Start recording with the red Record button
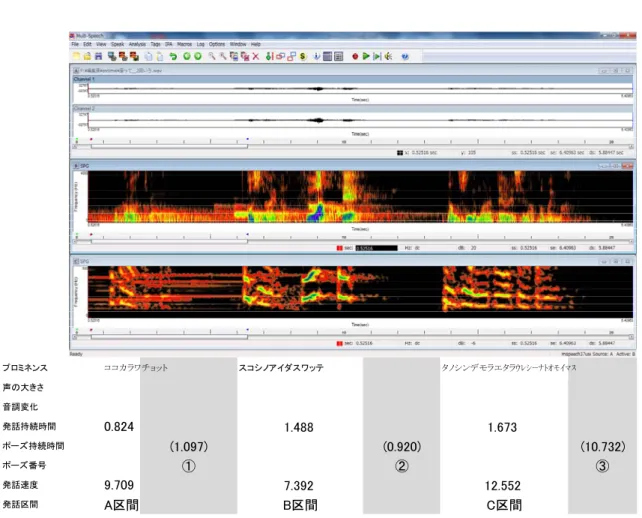642x518 pixels. coord(355,56)
